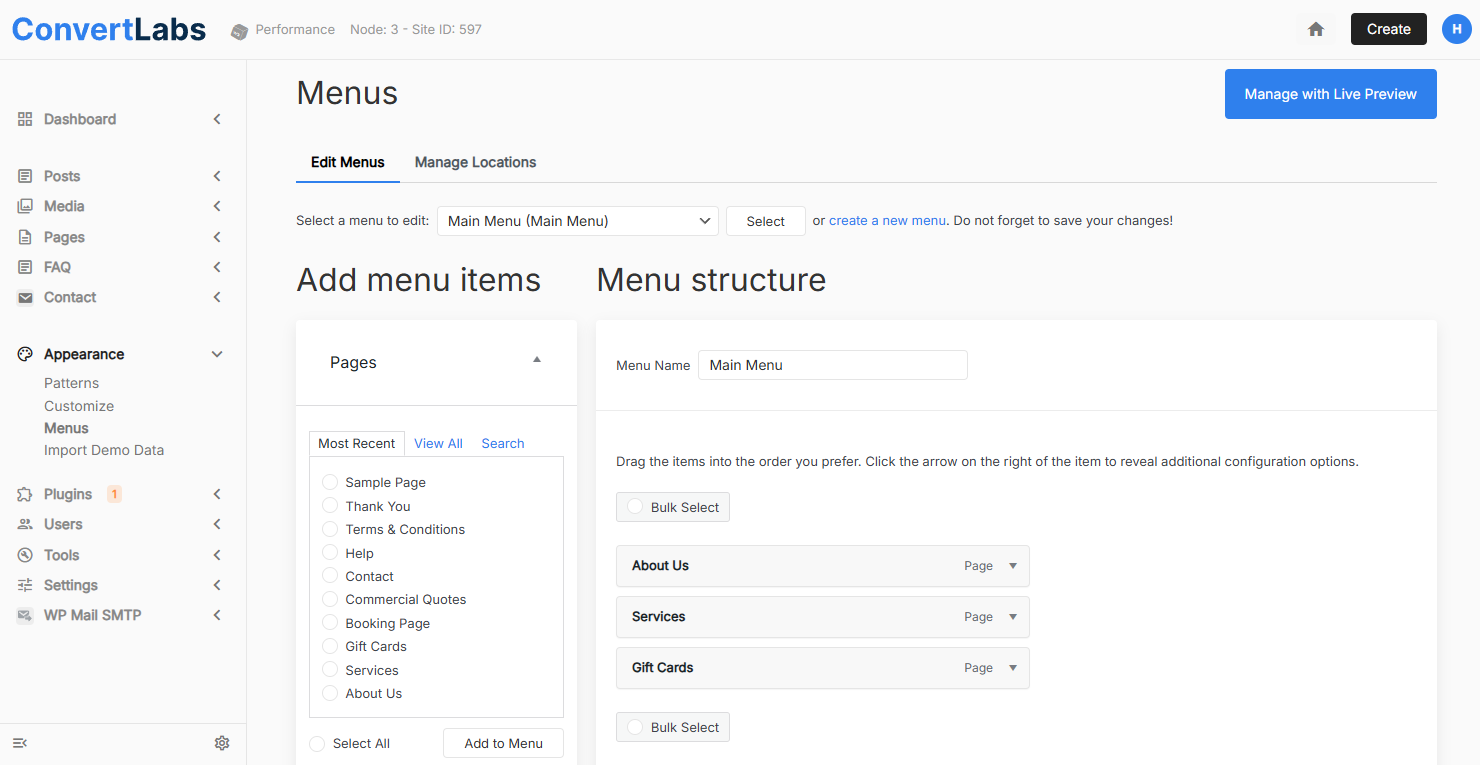
Task: Click the home icon in top bar
Action: [x=1316, y=29]
